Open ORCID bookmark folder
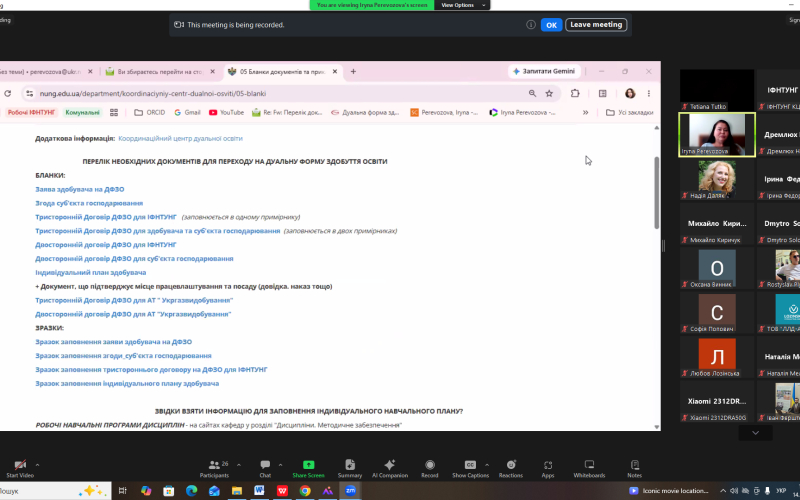Viewport: 800px width, 500px height. [150, 112]
